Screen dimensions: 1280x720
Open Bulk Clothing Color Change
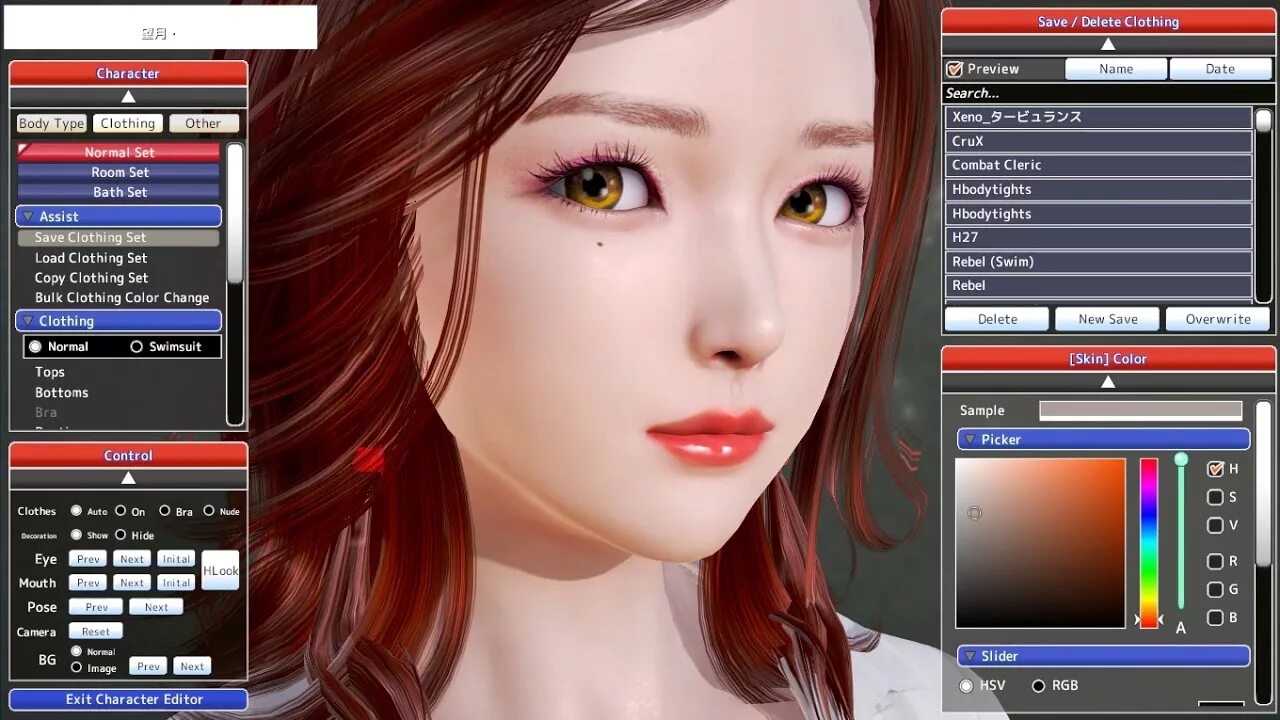point(122,298)
